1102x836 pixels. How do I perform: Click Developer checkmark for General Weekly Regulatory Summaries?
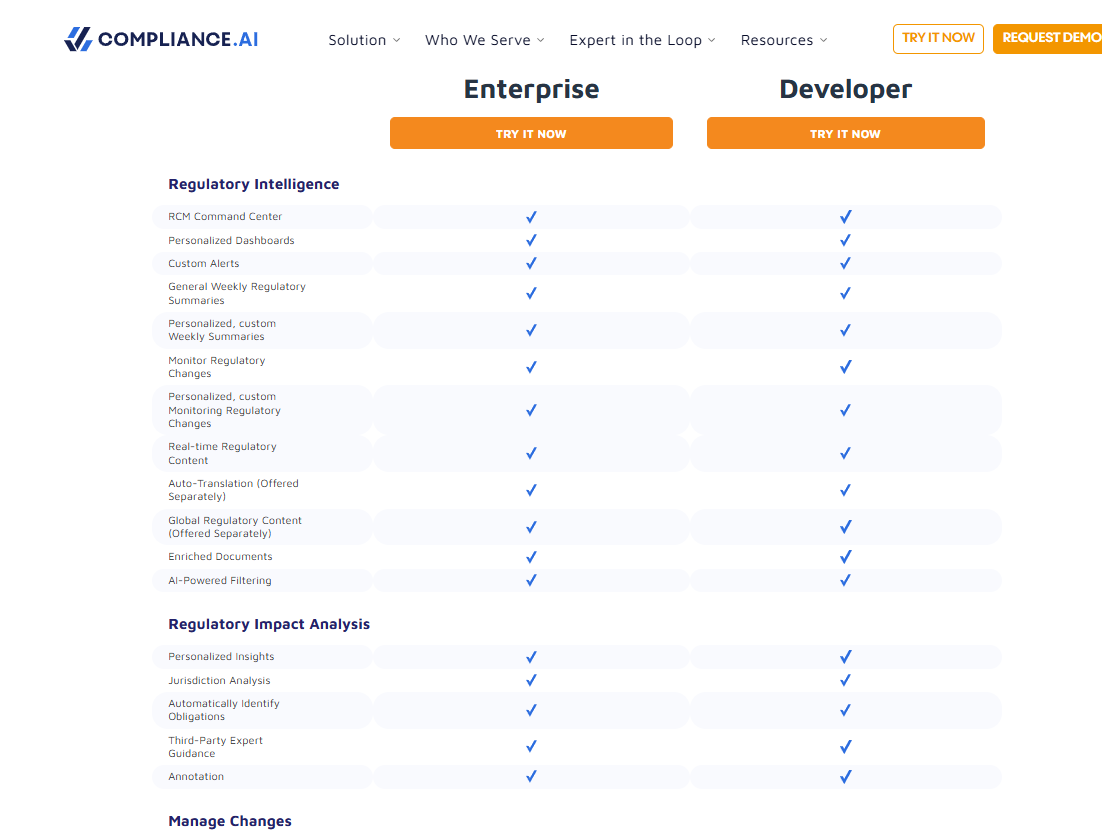(x=845, y=293)
